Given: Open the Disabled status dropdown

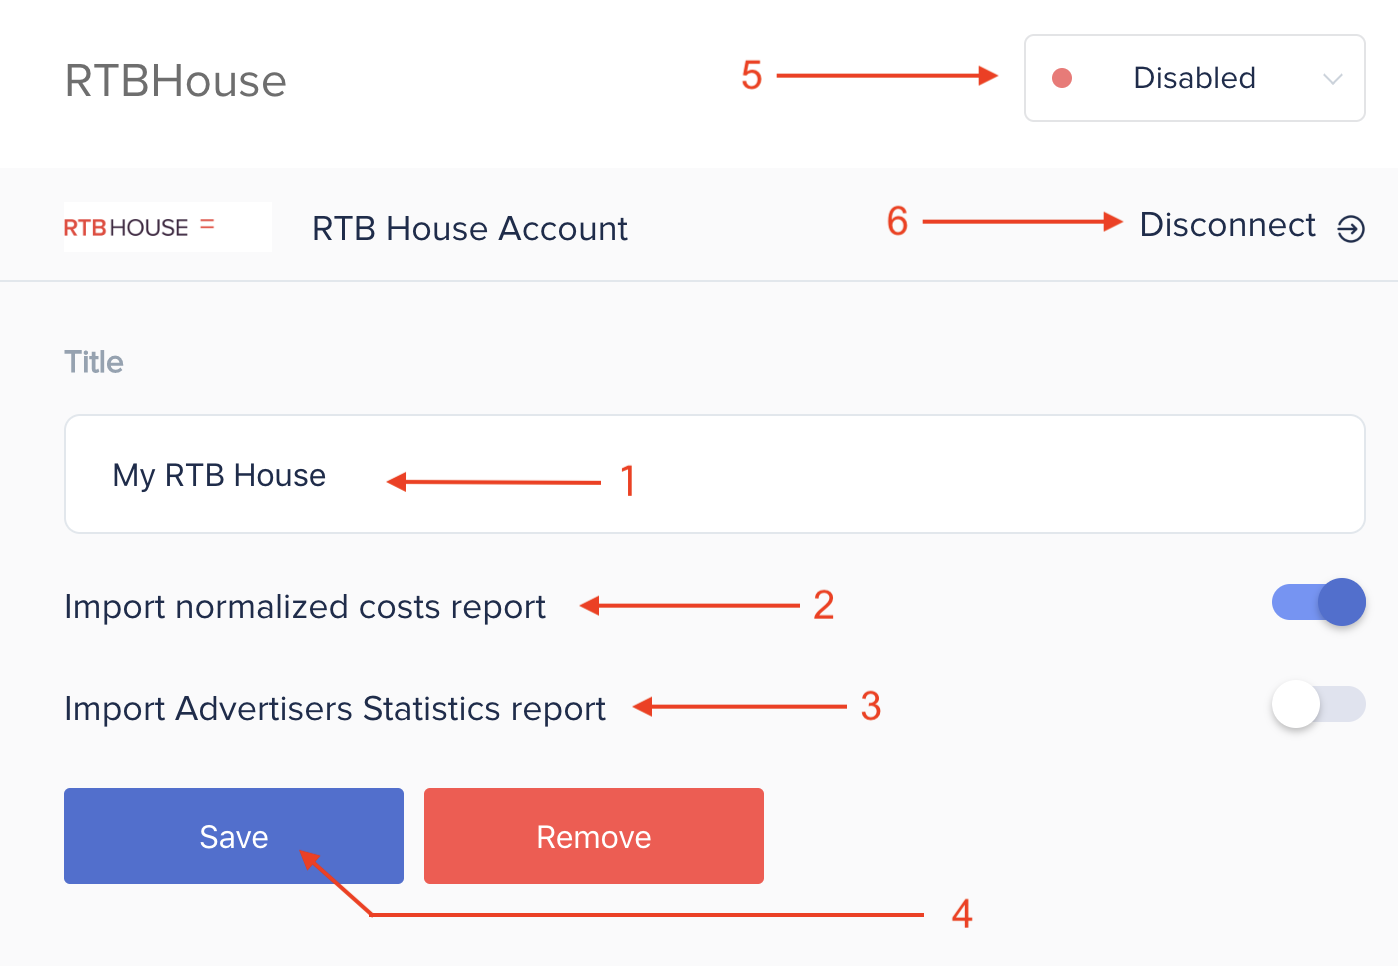Looking at the screenshot, I should 1194,78.
